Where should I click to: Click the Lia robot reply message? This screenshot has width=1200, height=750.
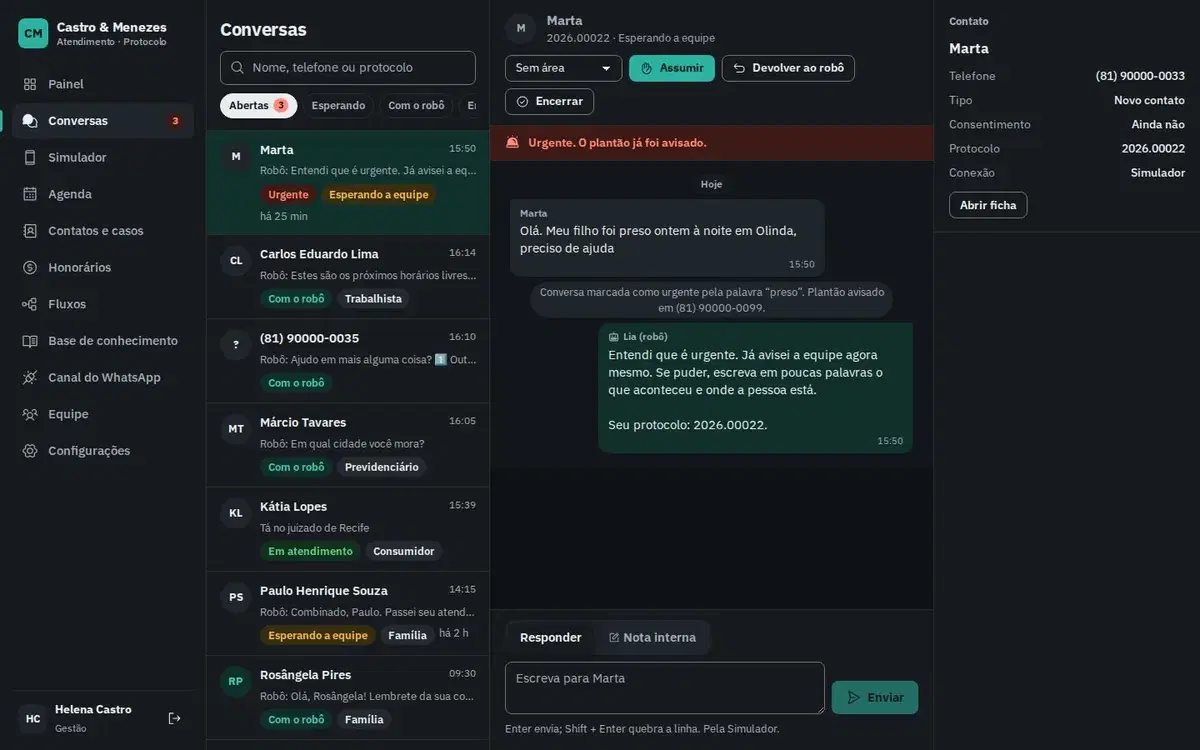(755, 388)
